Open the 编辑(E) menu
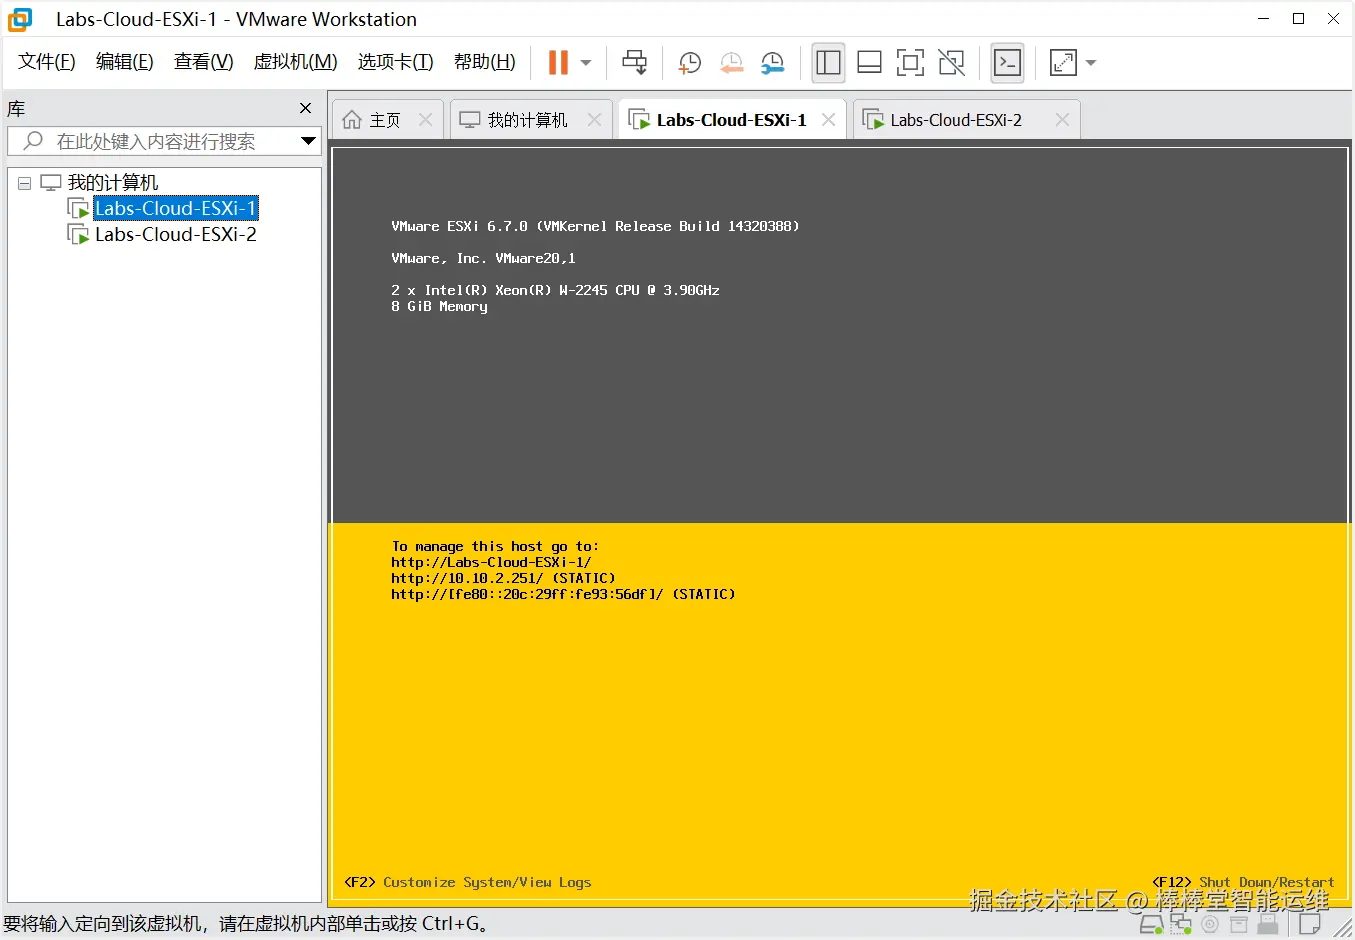This screenshot has width=1355, height=940. point(124,62)
